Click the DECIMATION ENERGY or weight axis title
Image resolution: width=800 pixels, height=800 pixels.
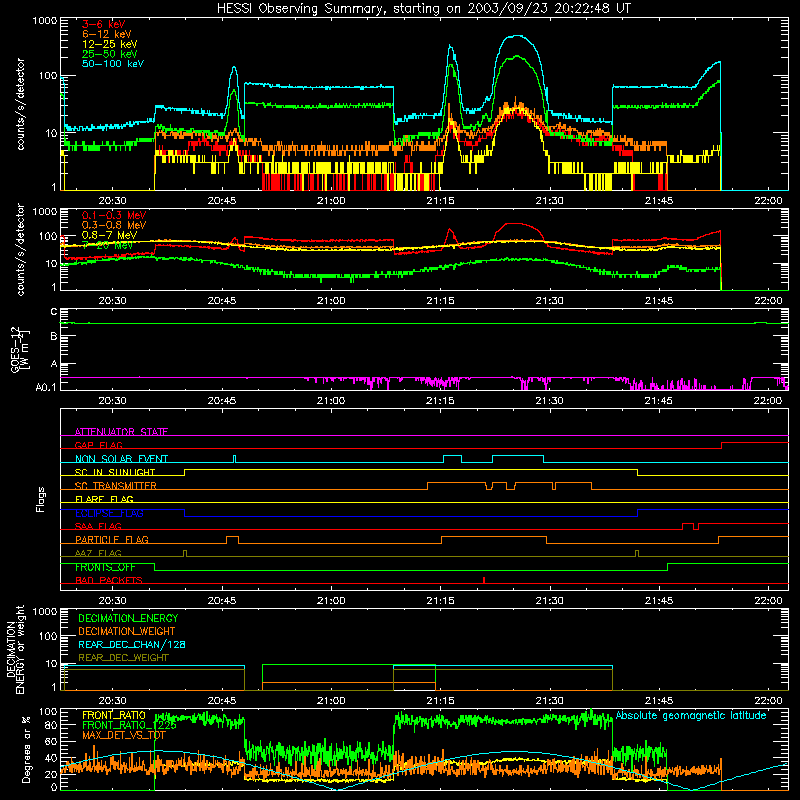click(15, 649)
